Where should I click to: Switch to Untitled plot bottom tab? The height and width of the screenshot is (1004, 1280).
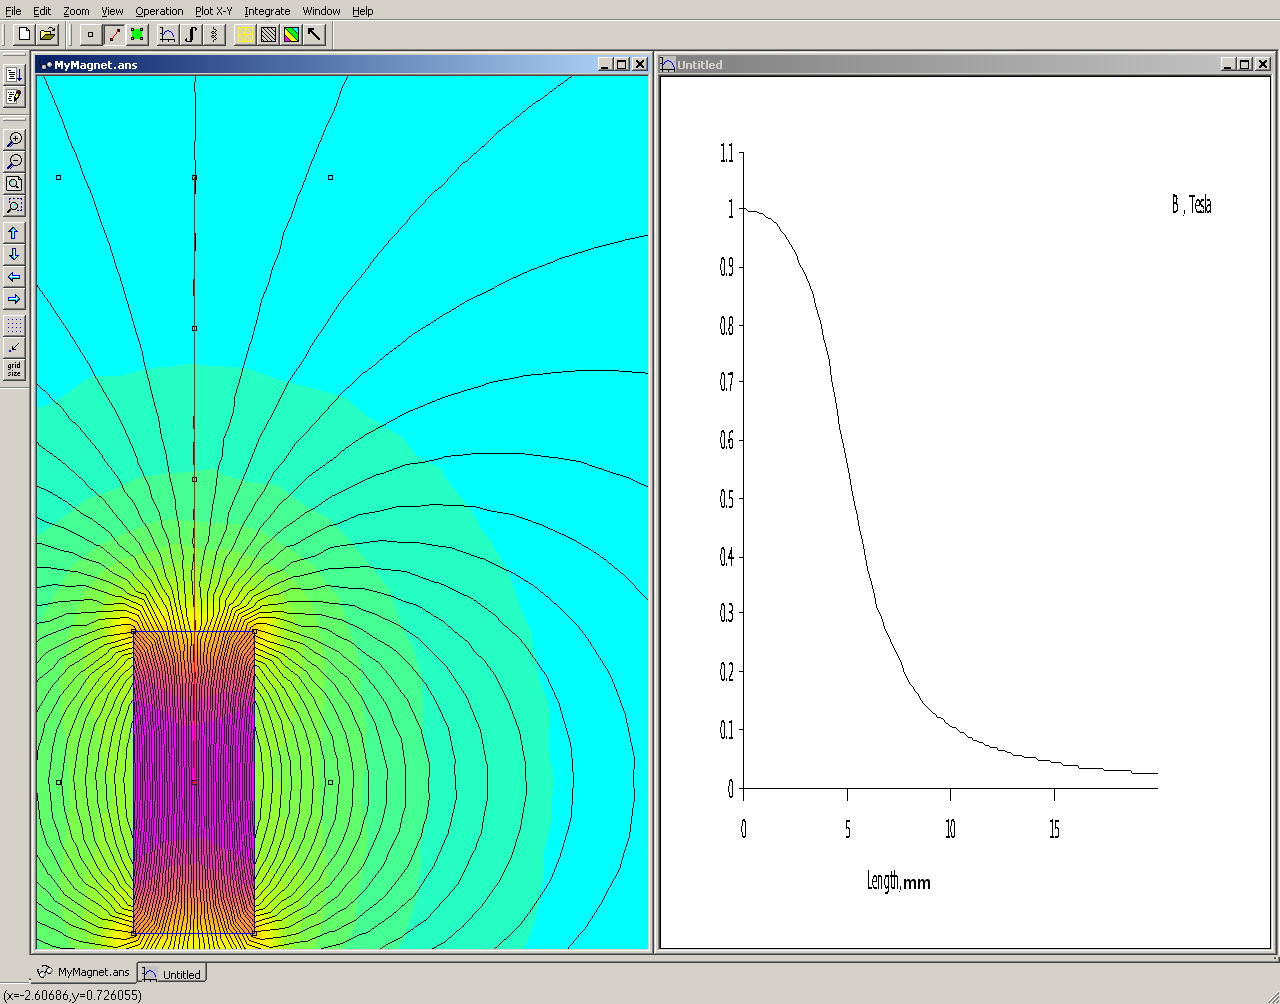click(x=172, y=974)
